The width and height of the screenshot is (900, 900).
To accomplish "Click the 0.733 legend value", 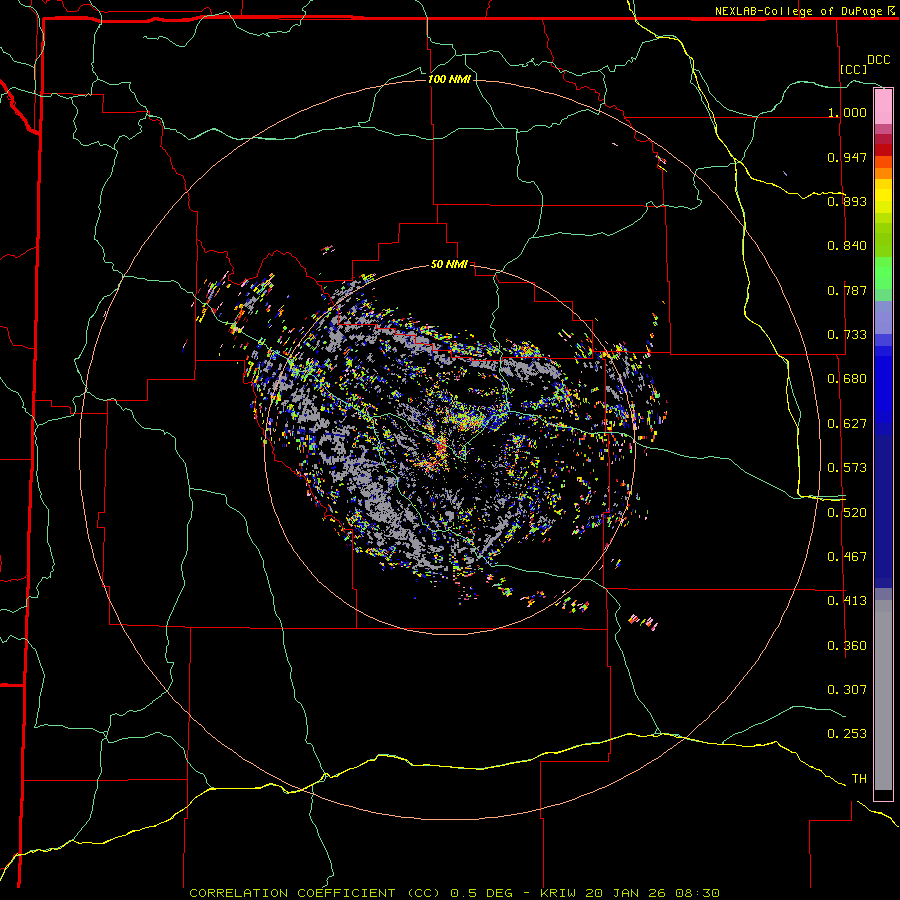I will [x=847, y=335].
